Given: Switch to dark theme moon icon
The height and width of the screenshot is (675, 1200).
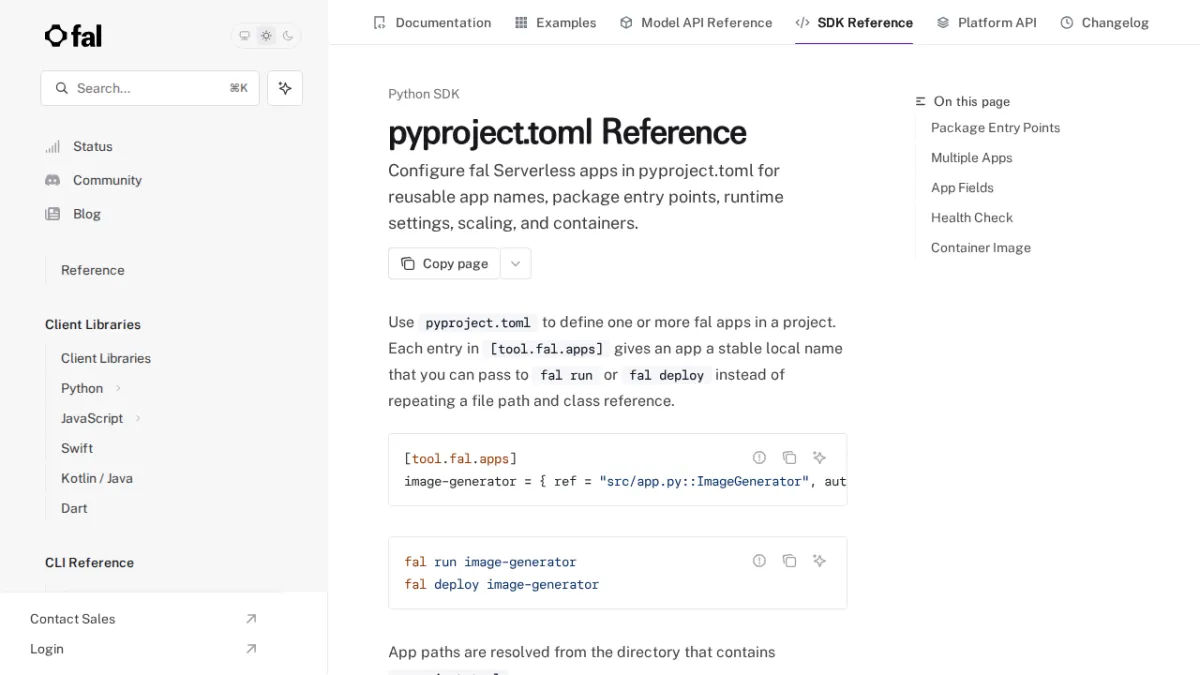Looking at the screenshot, I should click(288, 36).
